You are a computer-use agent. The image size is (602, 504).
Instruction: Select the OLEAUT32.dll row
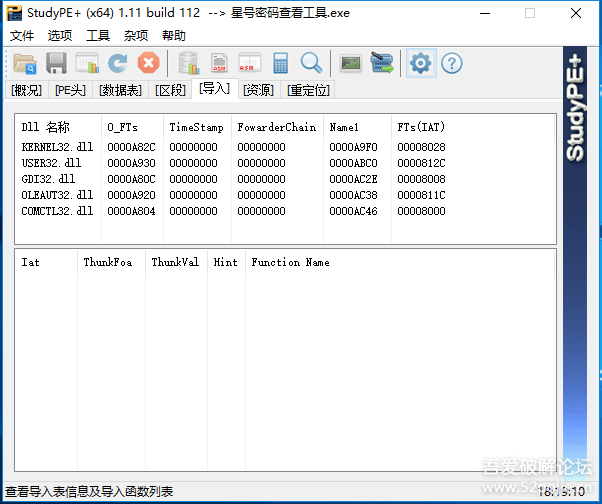click(285, 195)
